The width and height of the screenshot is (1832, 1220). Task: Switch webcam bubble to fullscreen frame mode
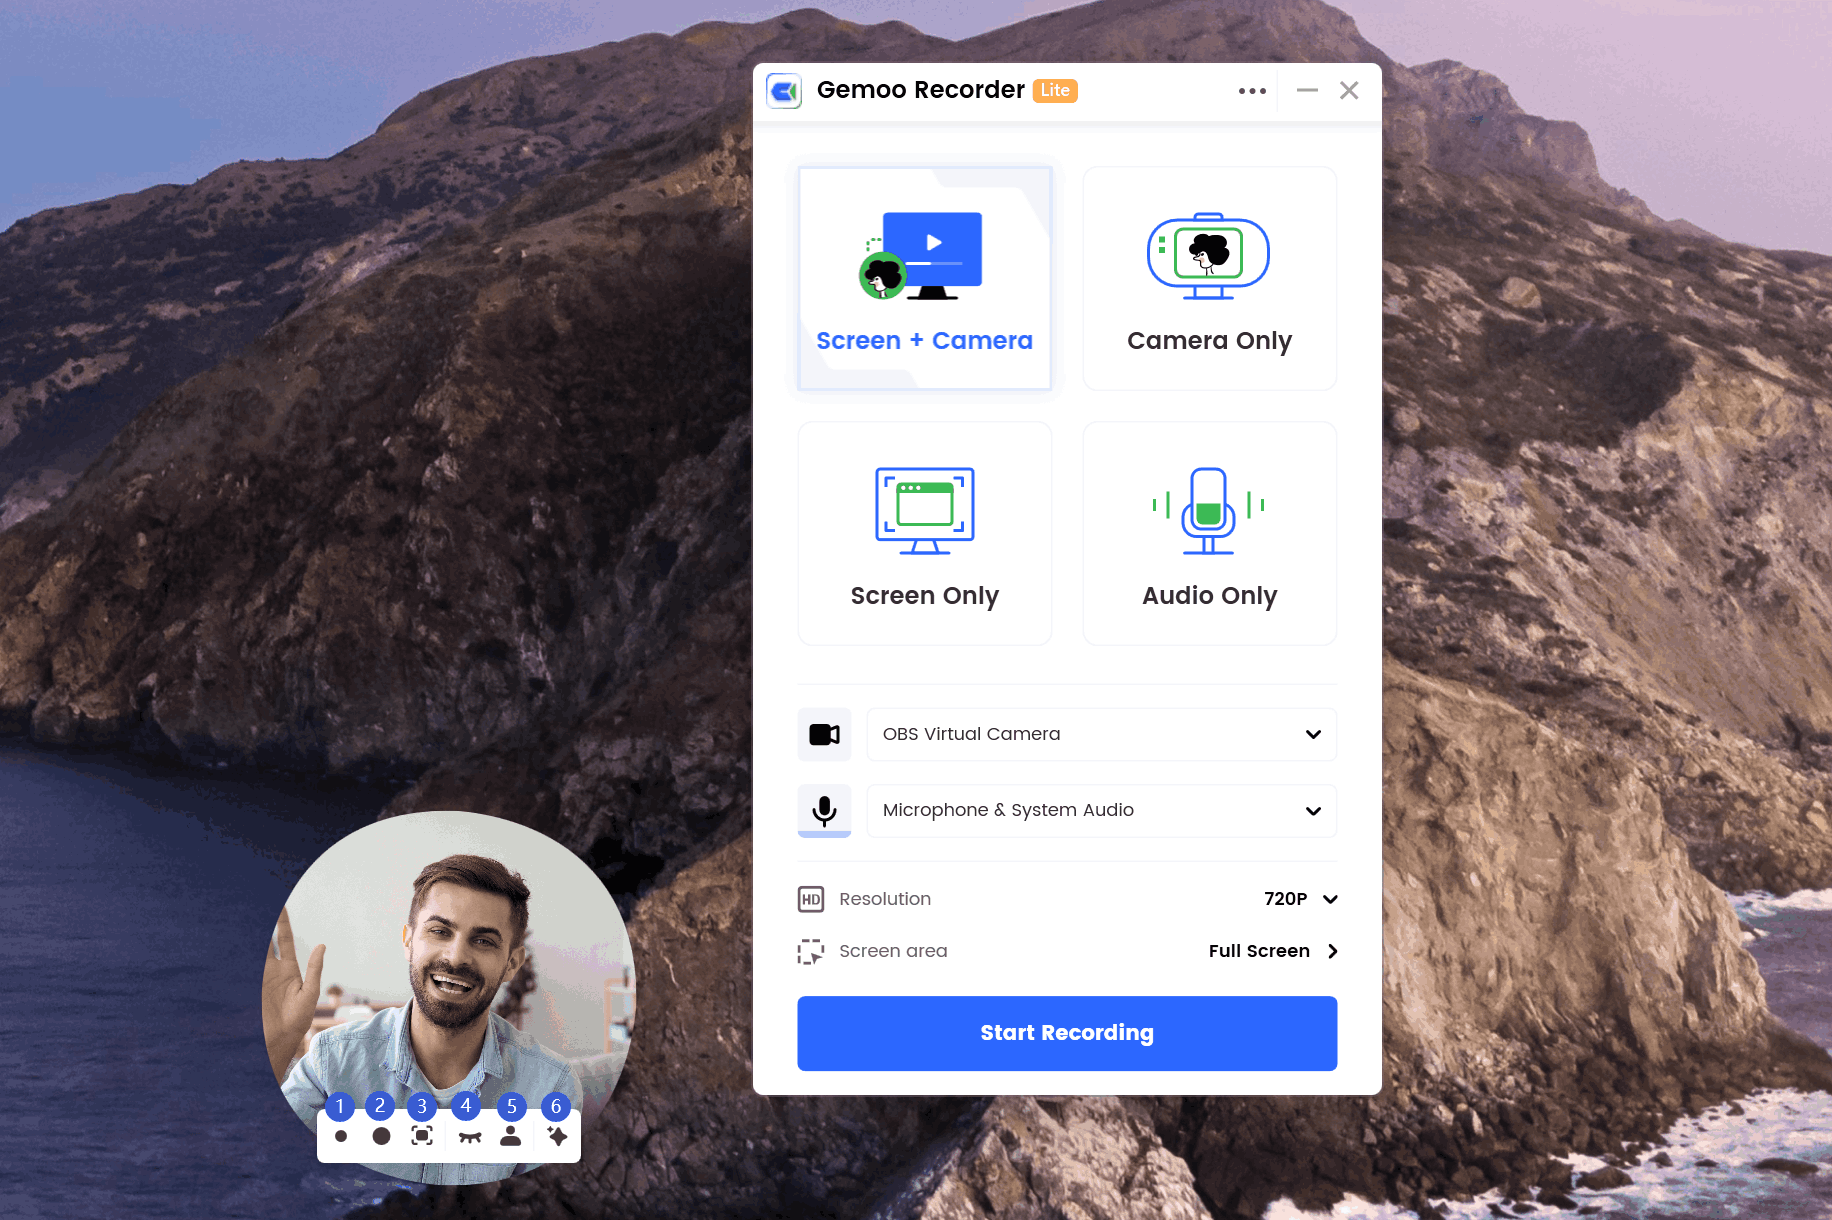click(422, 1136)
